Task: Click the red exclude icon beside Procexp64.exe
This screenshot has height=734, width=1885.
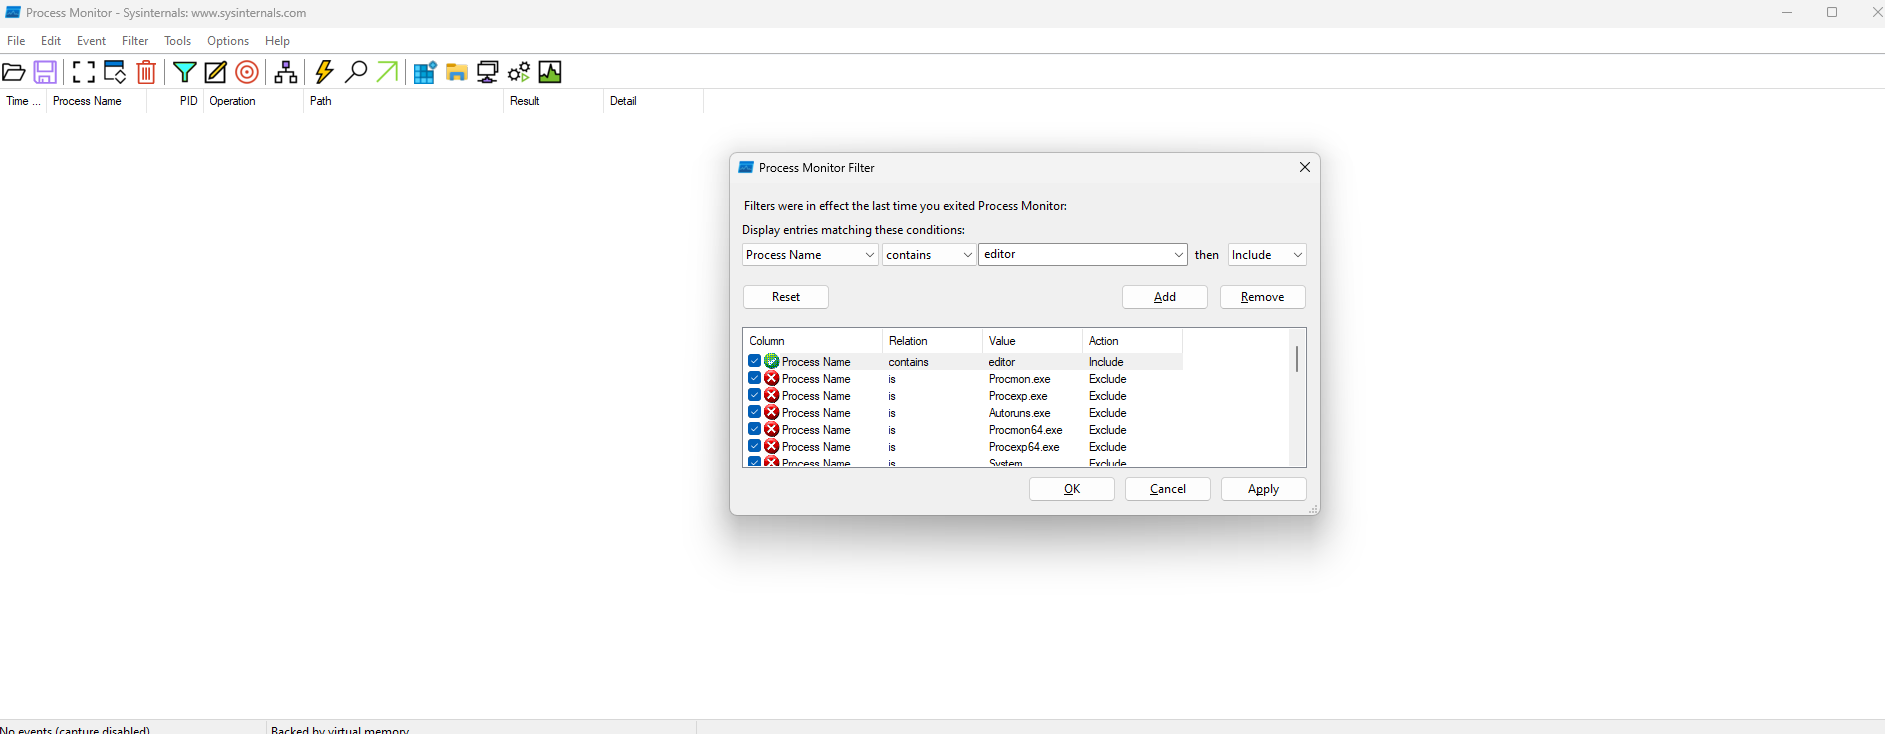Action: click(772, 446)
